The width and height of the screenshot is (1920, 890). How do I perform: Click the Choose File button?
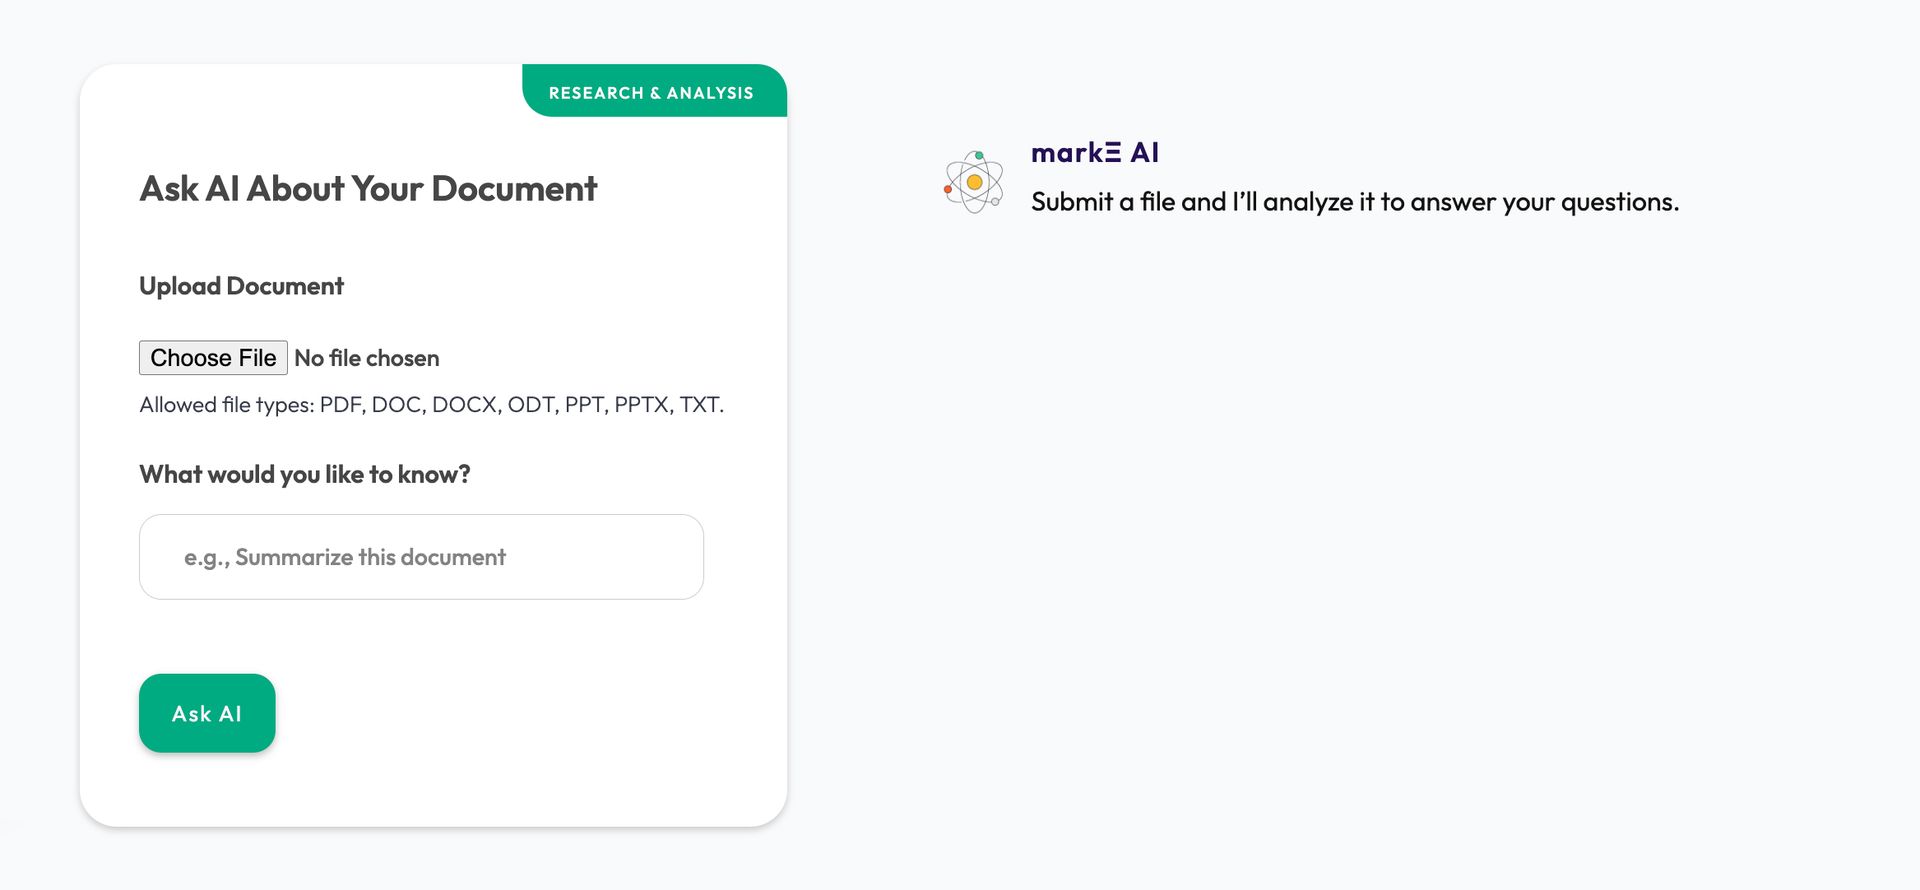click(x=213, y=358)
